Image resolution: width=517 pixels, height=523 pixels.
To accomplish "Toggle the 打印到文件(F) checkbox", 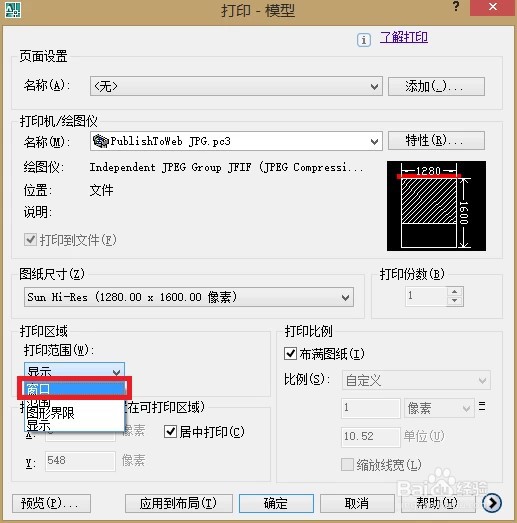I will (x=30, y=239).
